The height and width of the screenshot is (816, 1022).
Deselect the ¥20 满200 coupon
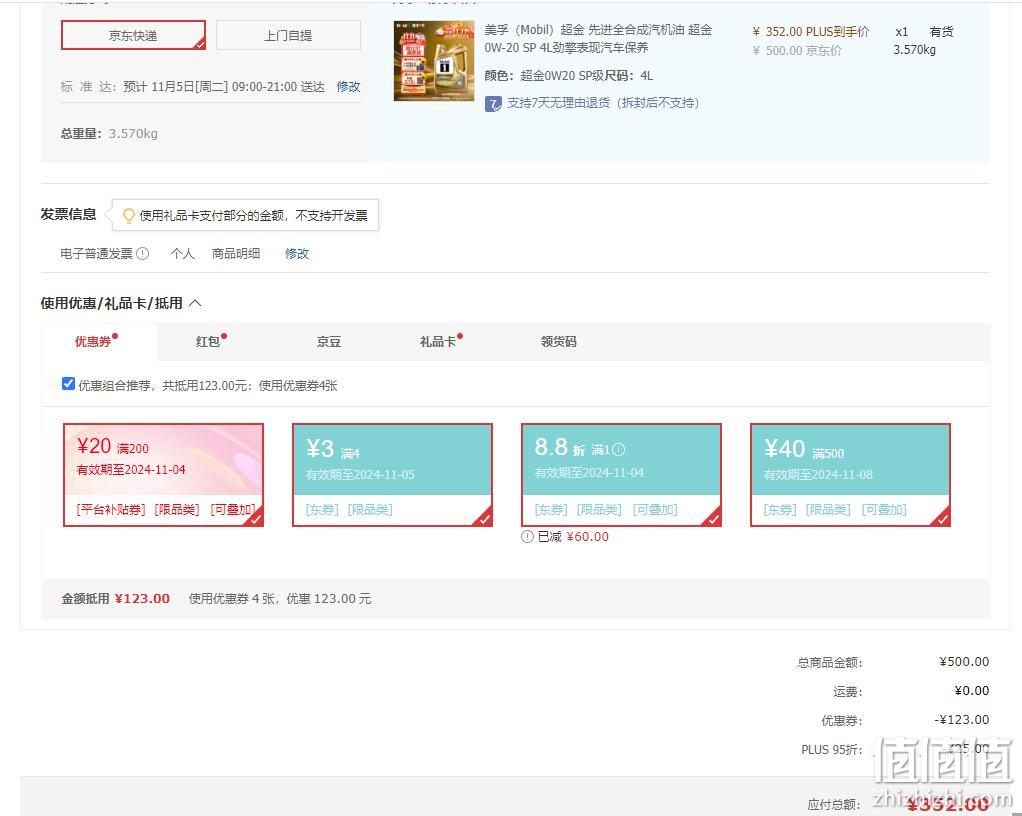[164, 474]
